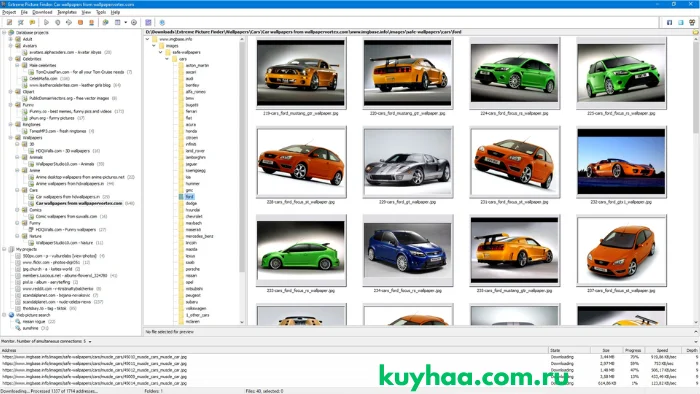
Task: Open the File menu
Action: [24, 12]
